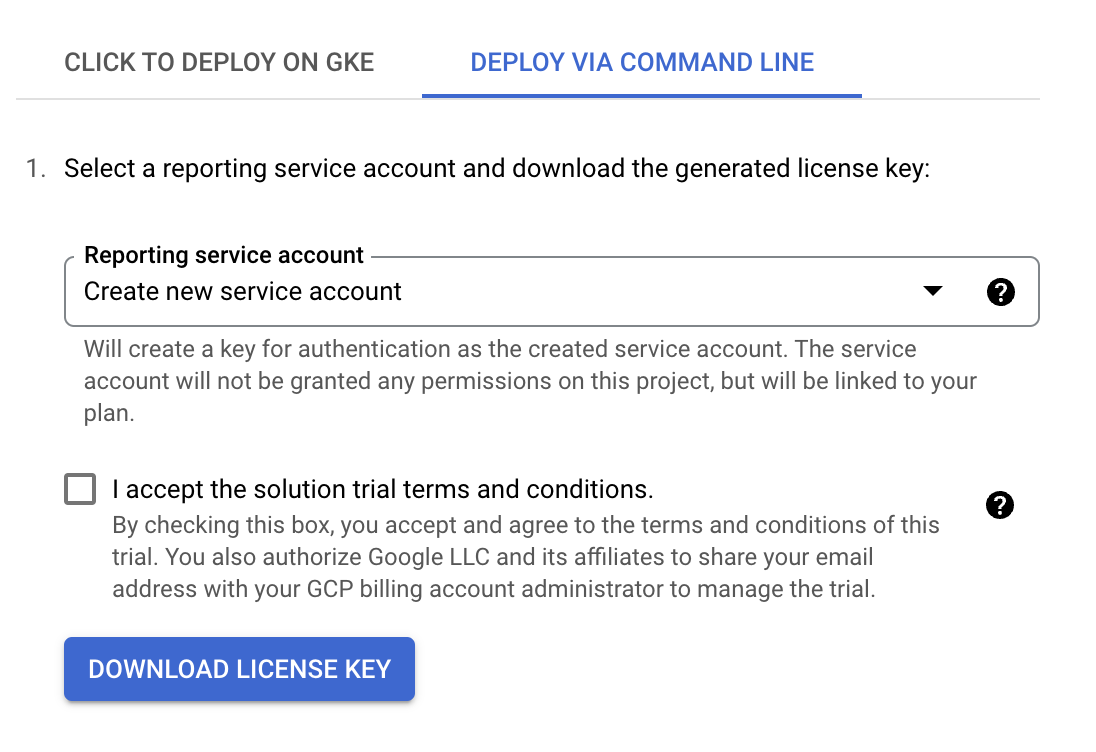Click the word 'plan.' in helper text

[108, 413]
